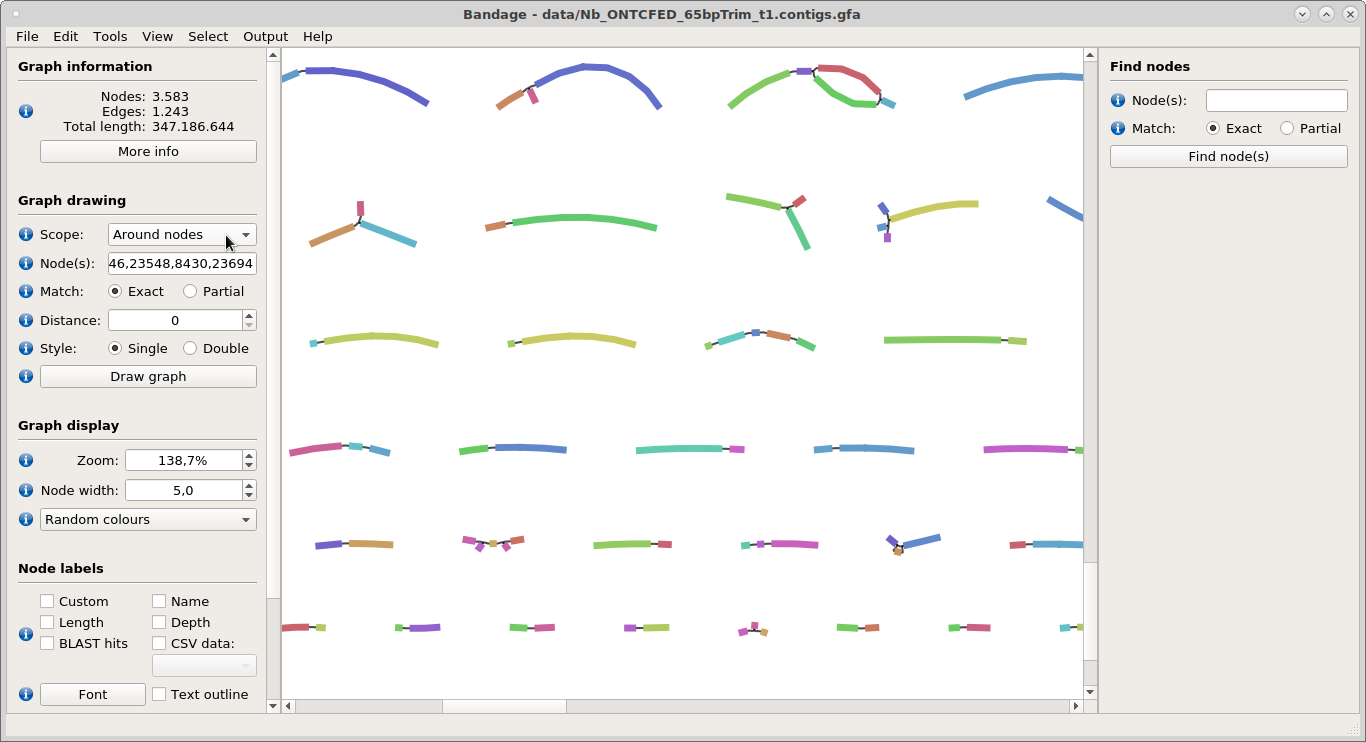
Task: Click the info icon next to Node(s) in Graph drawing
Action: tap(26, 263)
